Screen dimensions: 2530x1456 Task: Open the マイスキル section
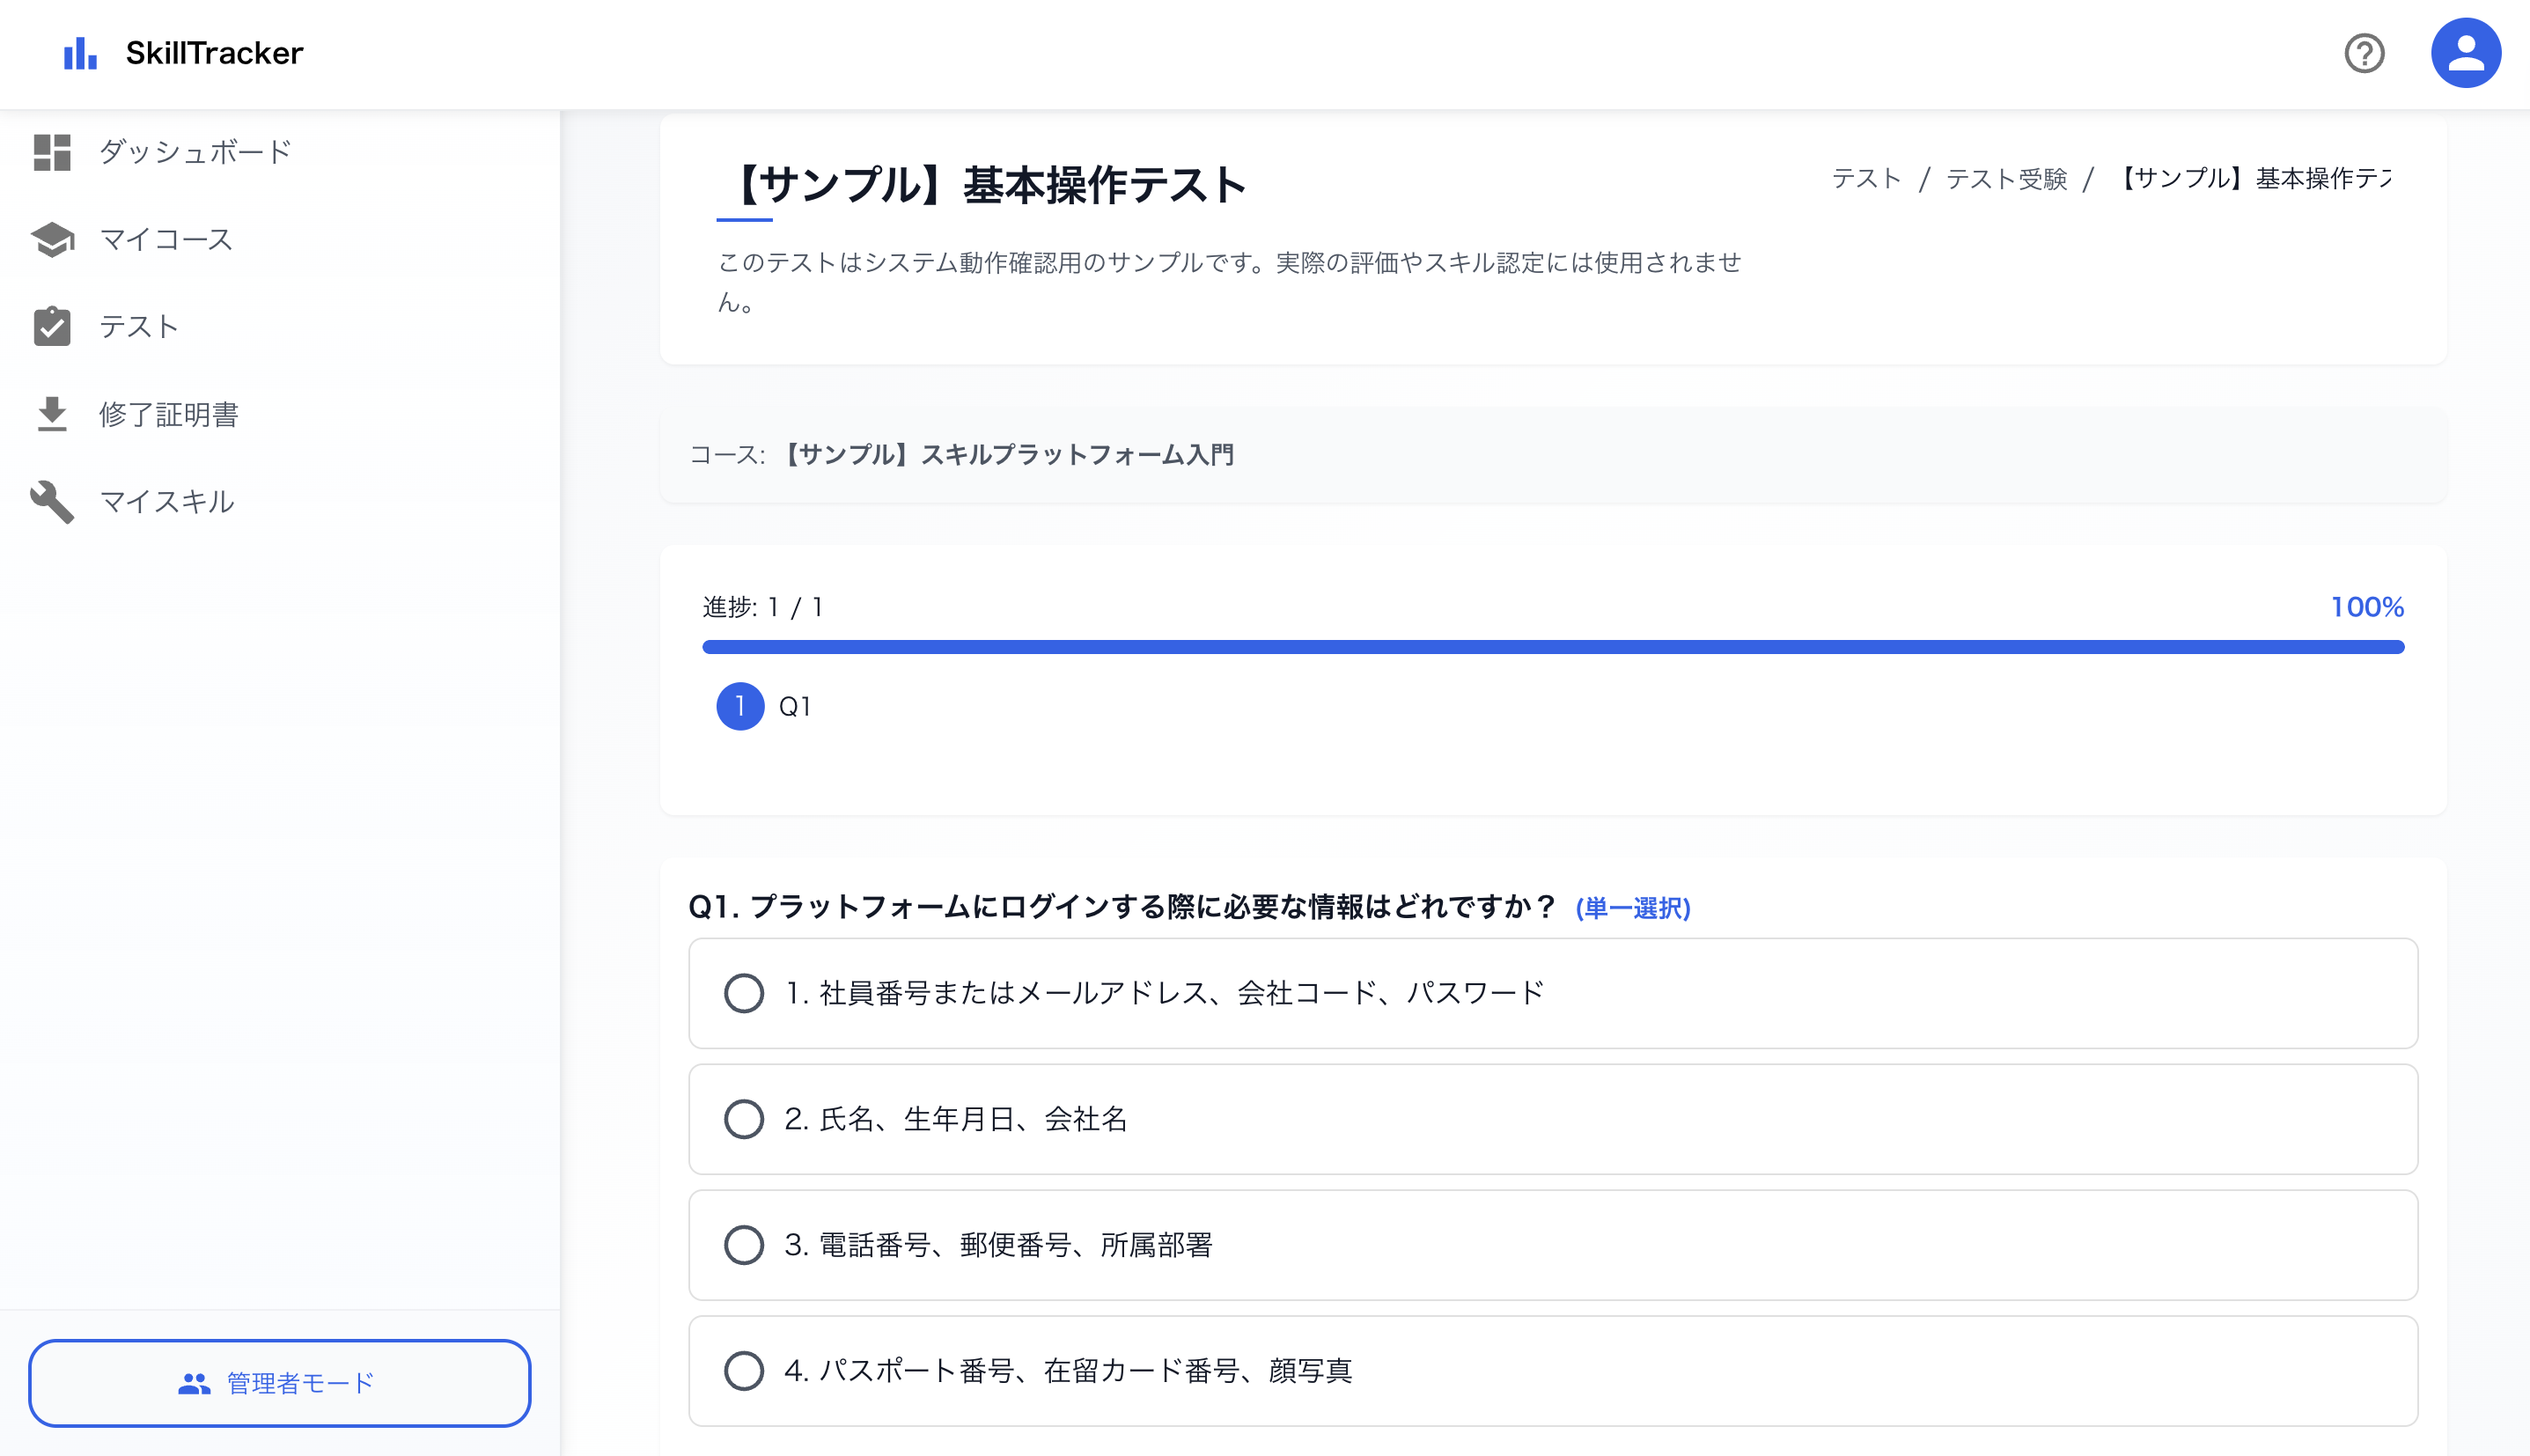pyautogui.click(x=167, y=501)
